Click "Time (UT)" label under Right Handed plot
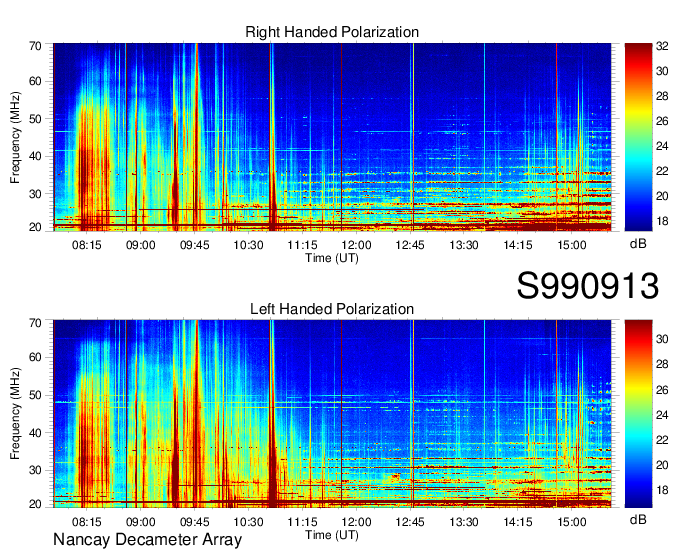The image size is (680, 552). pos(332,258)
